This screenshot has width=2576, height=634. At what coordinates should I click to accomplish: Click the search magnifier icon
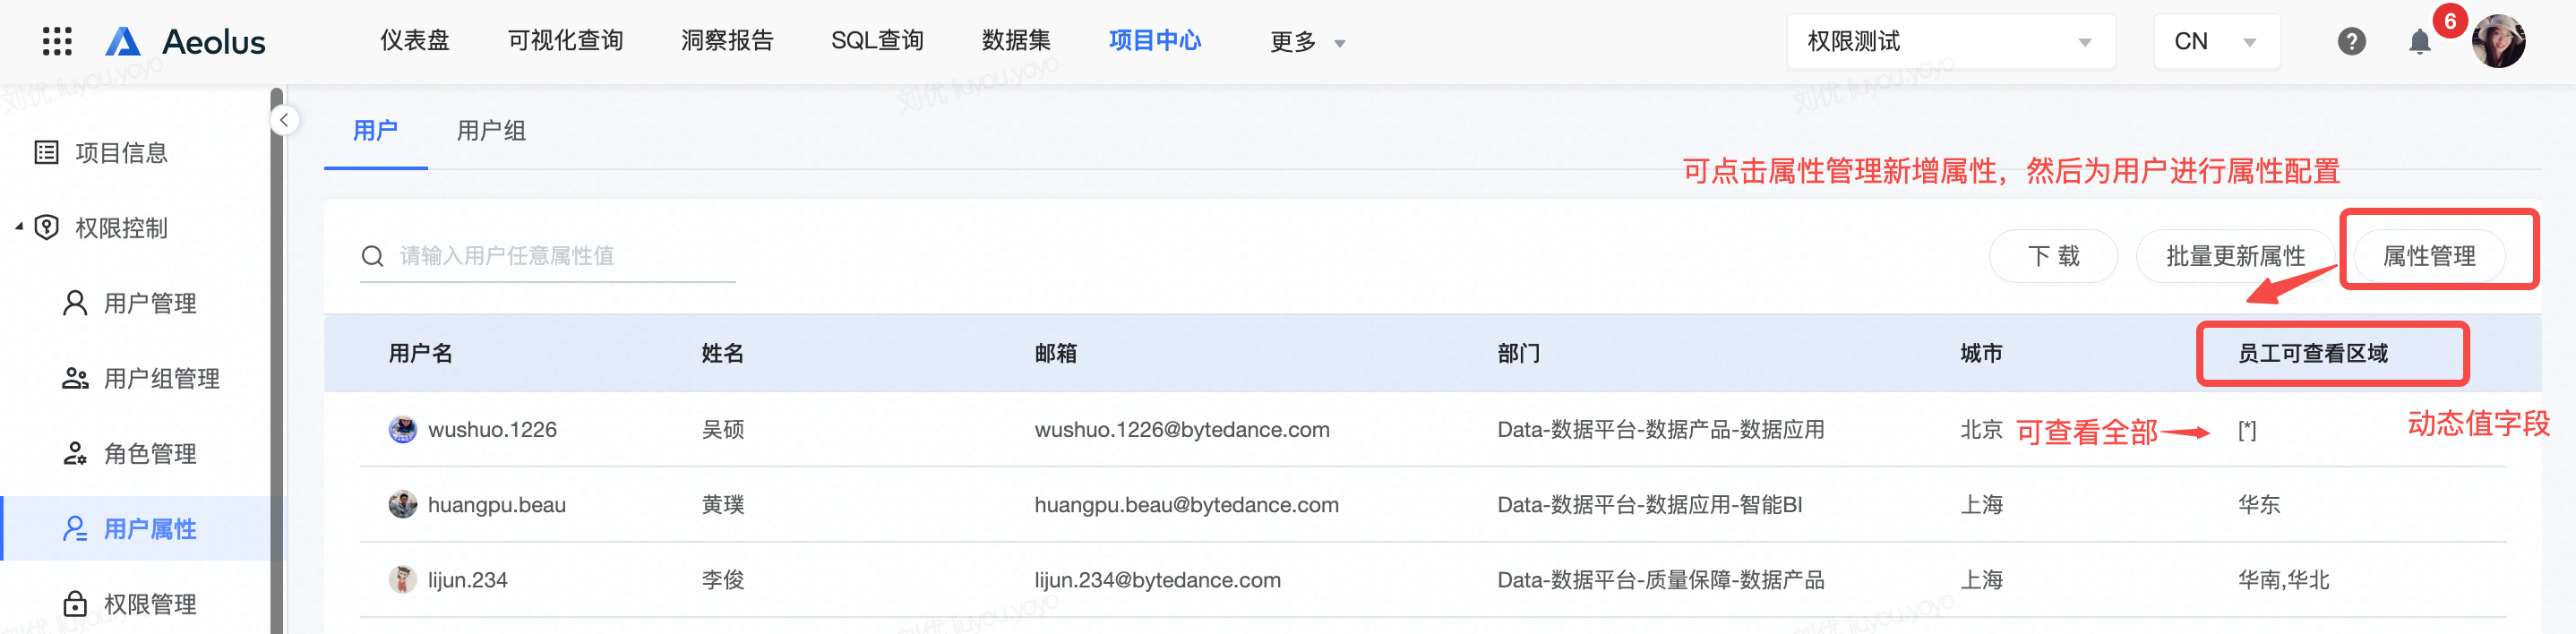point(373,256)
